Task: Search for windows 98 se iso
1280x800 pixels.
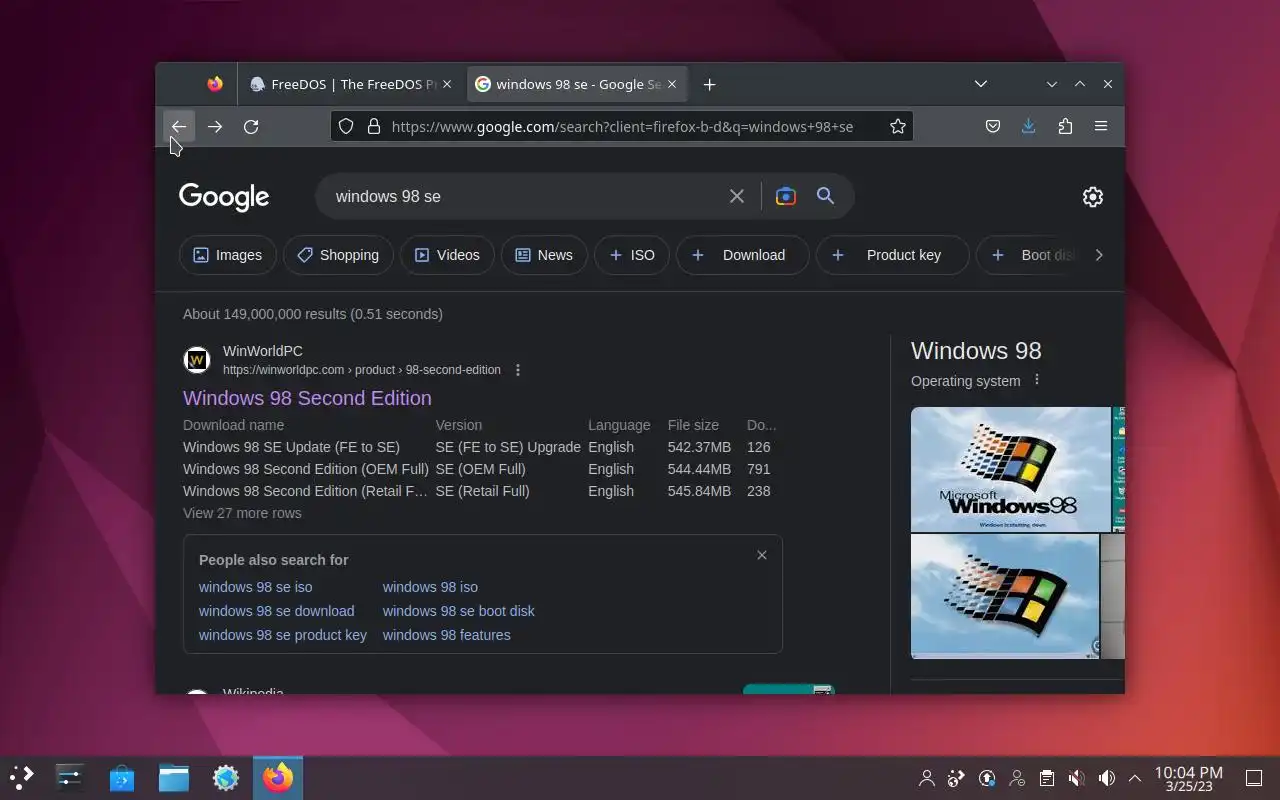Action: (x=255, y=587)
